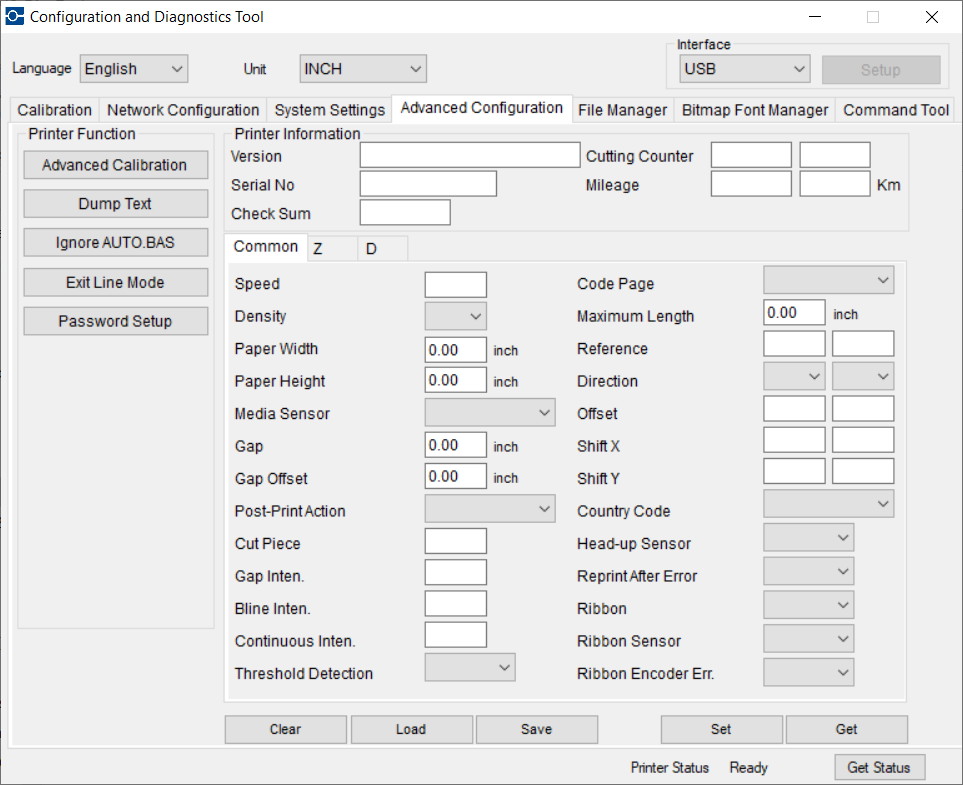Open Password Setup
Screen dimensions: 963x785
point(115,321)
